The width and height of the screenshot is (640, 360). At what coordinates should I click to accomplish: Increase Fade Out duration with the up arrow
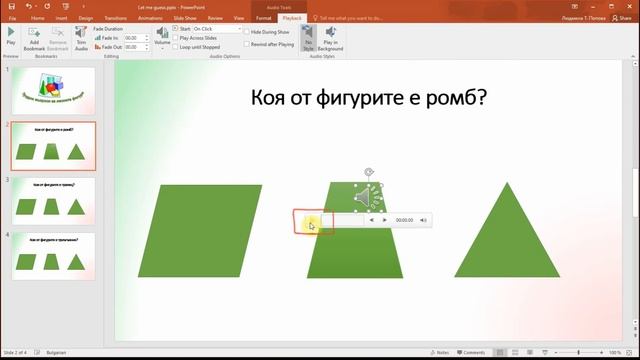pos(147,45)
